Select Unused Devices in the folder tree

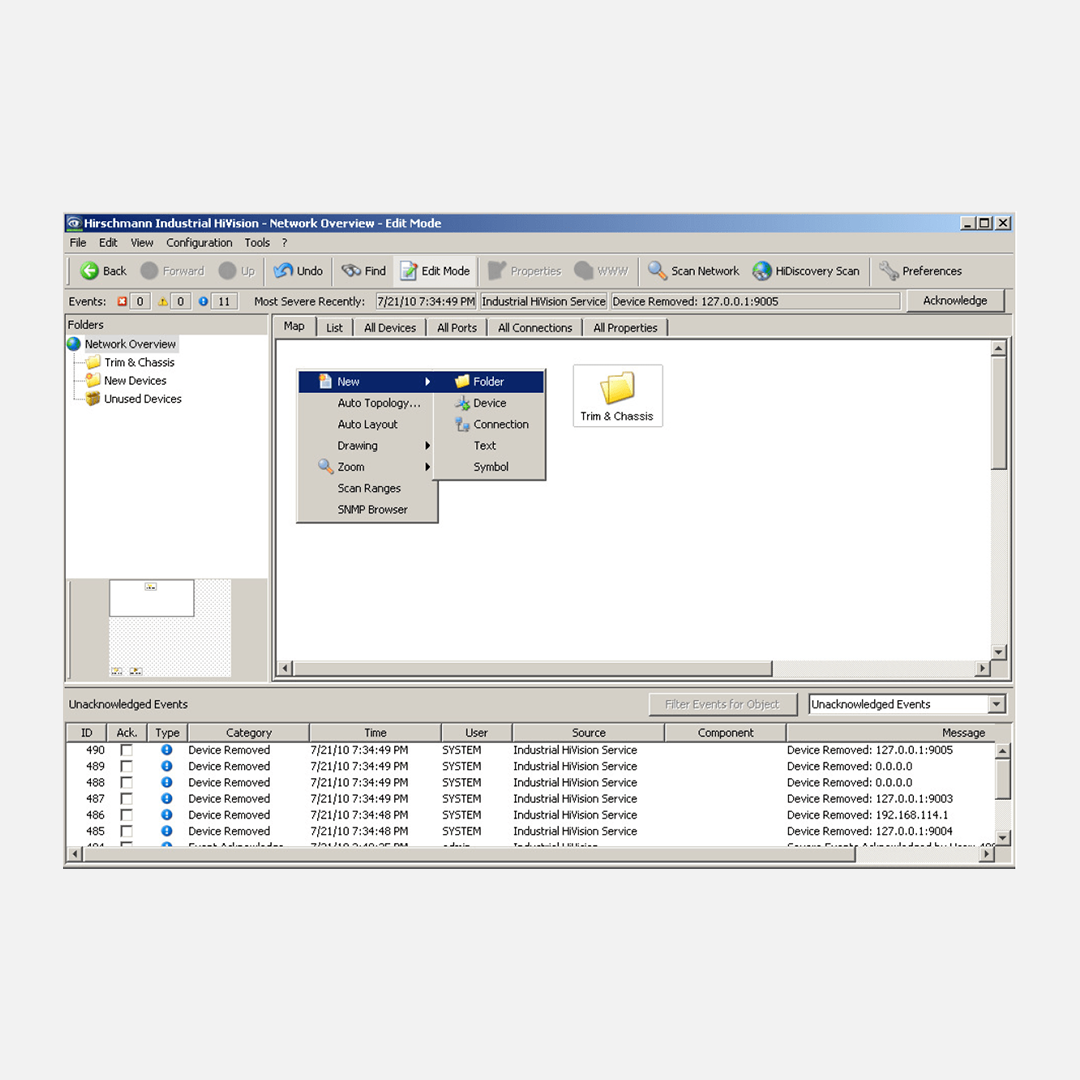[x=142, y=399]
